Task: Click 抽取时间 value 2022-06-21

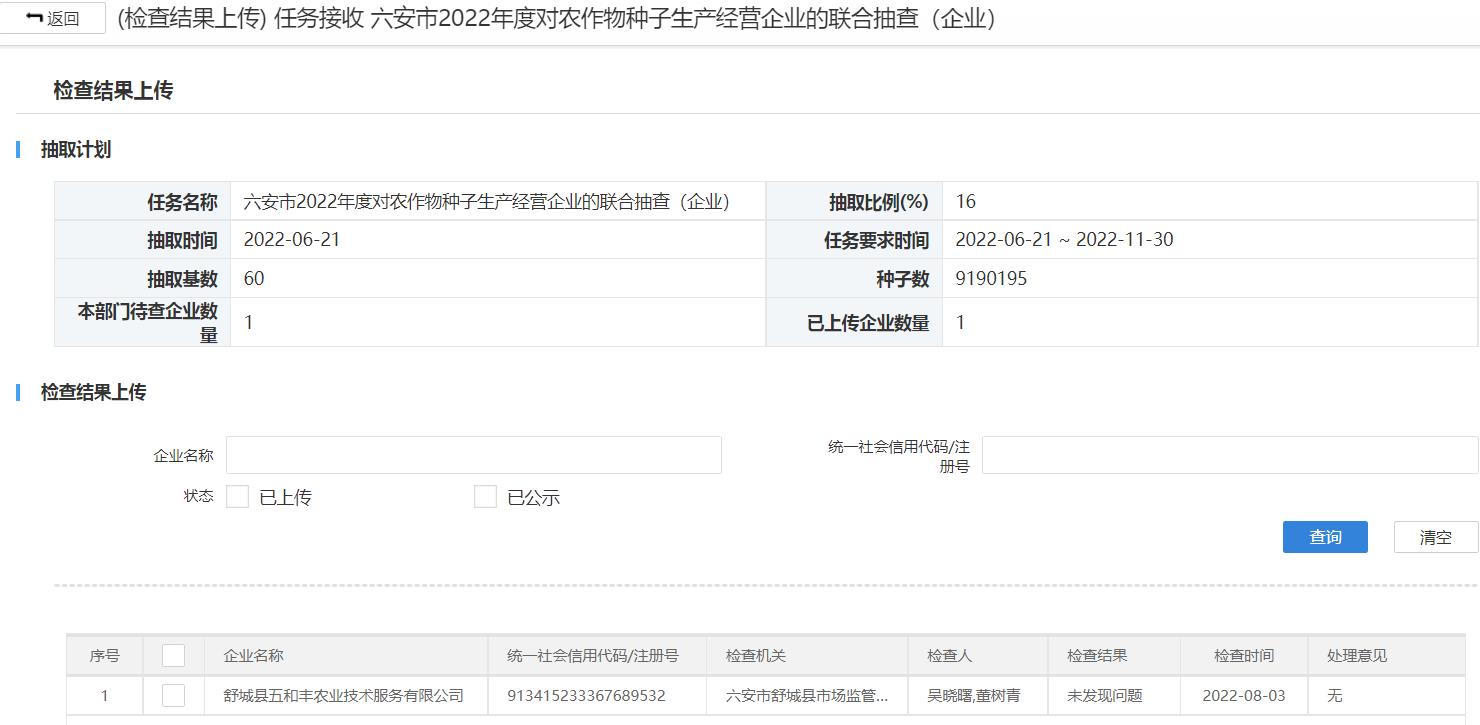Action: tap(292, 240)
